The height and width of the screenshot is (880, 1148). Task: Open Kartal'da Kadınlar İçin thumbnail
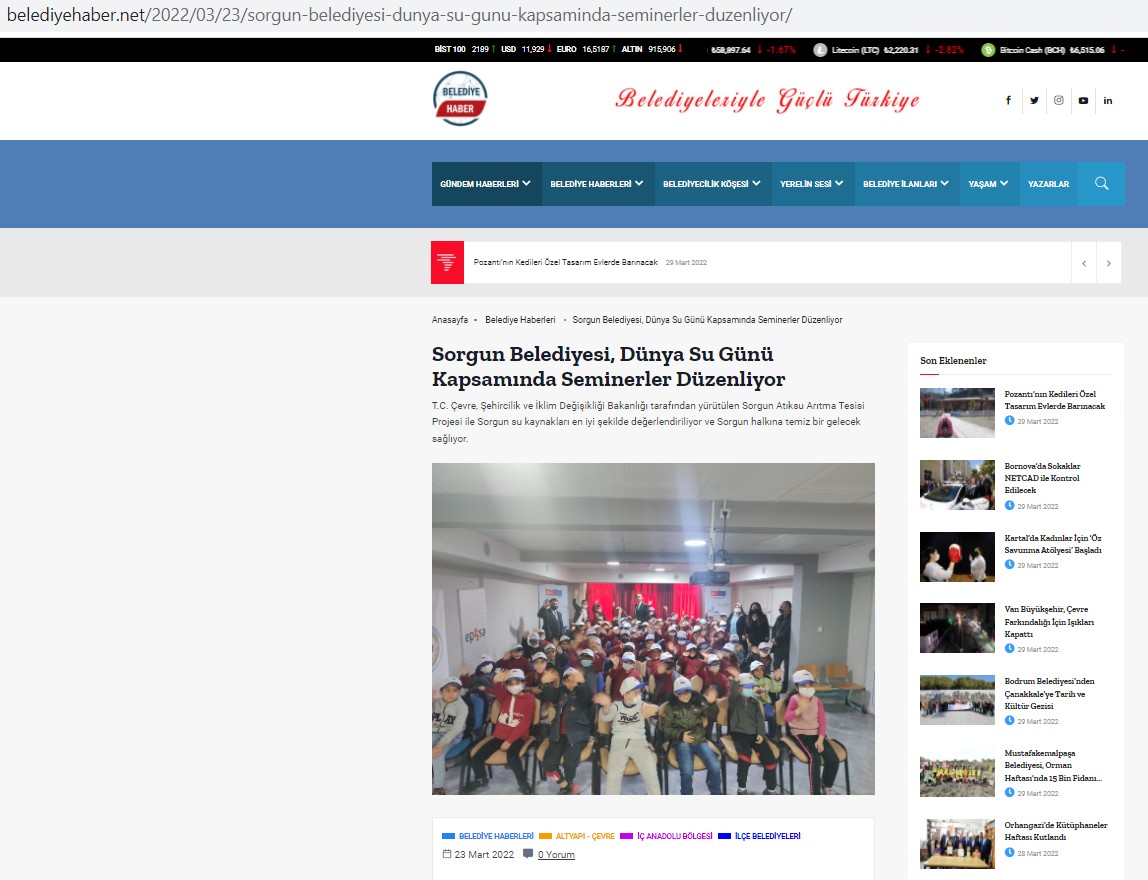click(x=957, y=556)
